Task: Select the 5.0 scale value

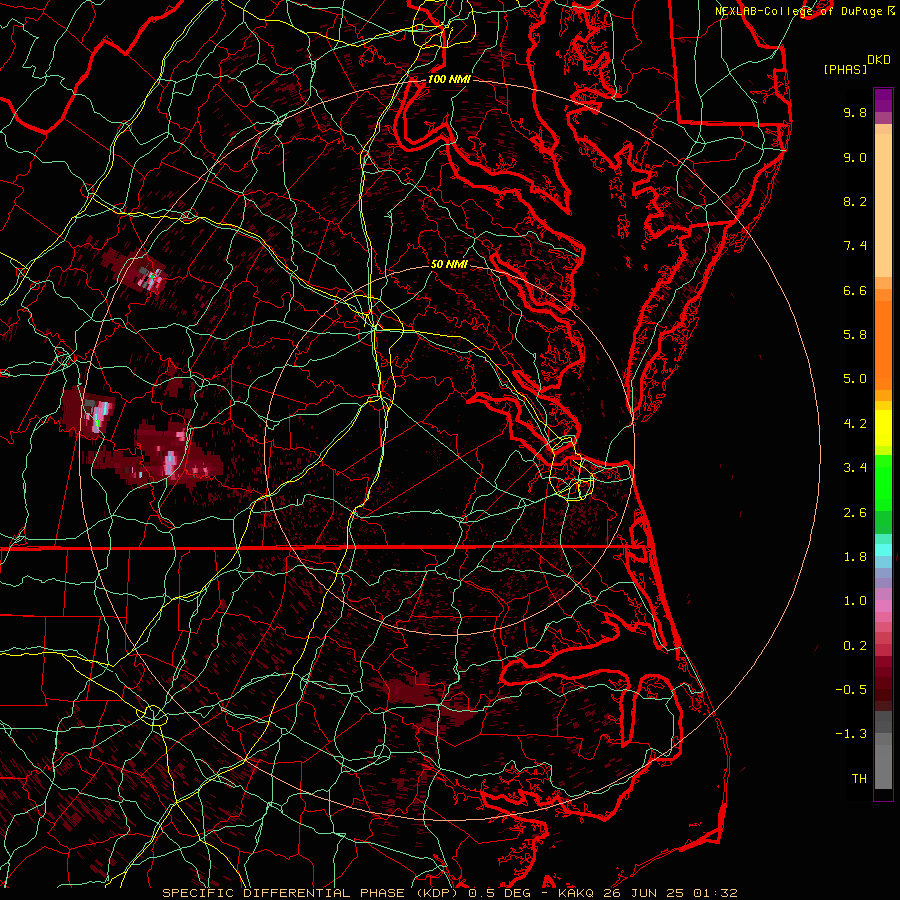Action: click(855, 379)
